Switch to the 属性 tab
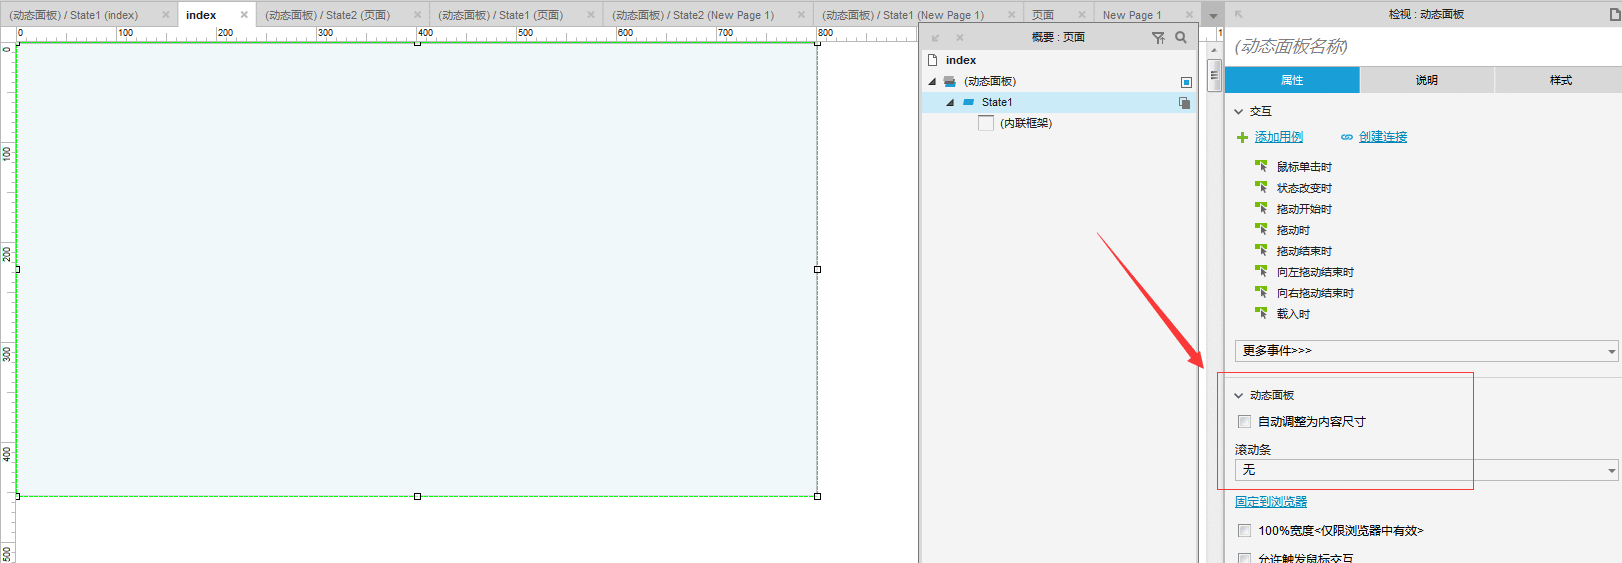 pos(1292,80)
